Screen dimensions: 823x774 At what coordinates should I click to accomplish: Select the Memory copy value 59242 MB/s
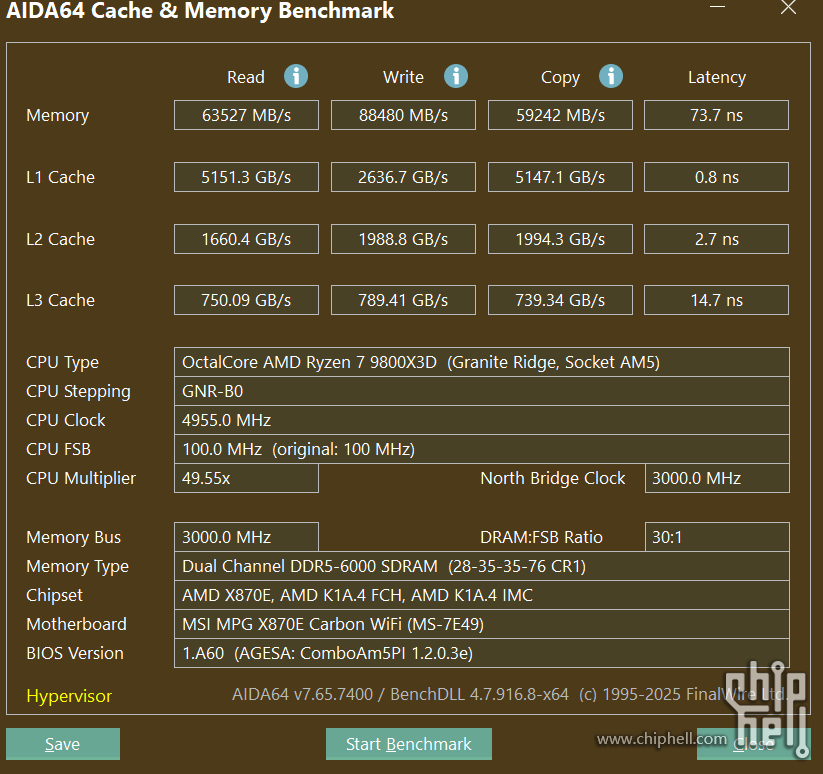pos(560,115)
